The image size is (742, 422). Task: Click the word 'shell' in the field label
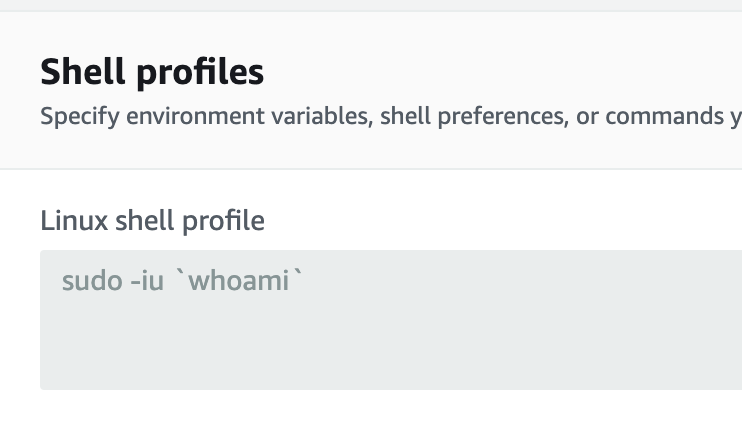pos(145,220)
